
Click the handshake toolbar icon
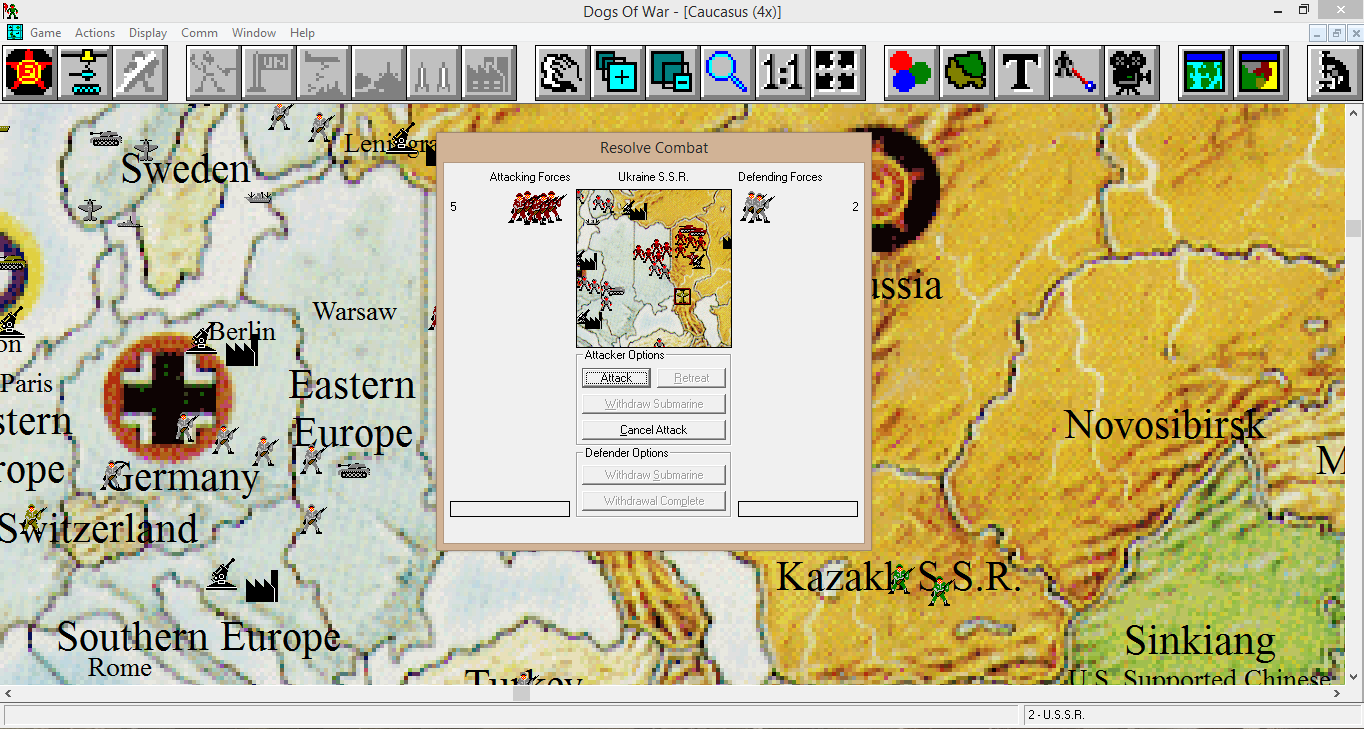pos(562,73)
